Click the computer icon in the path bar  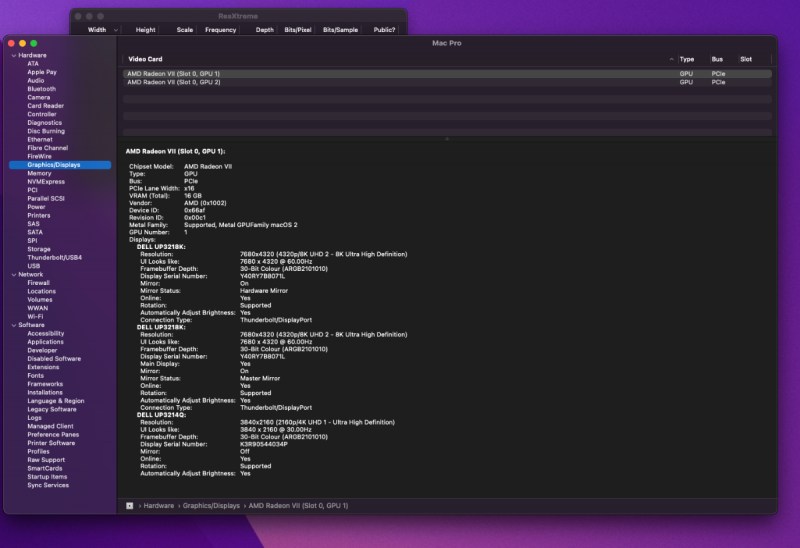(129, 506)
